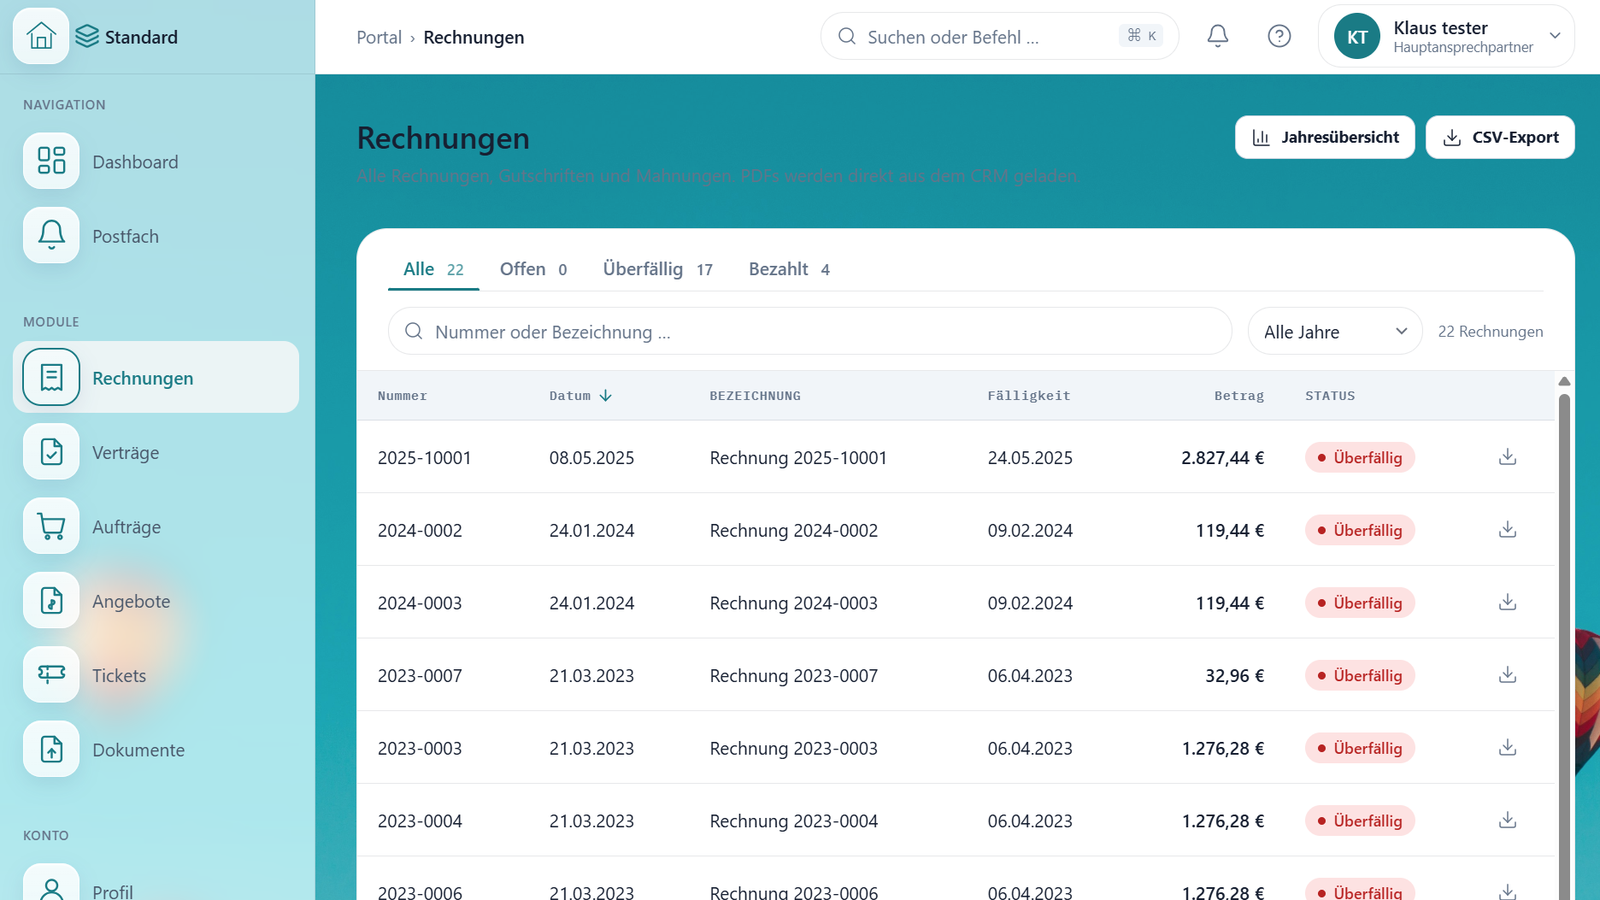
Task: Open Angebote file icon
Action: point(51,600)
